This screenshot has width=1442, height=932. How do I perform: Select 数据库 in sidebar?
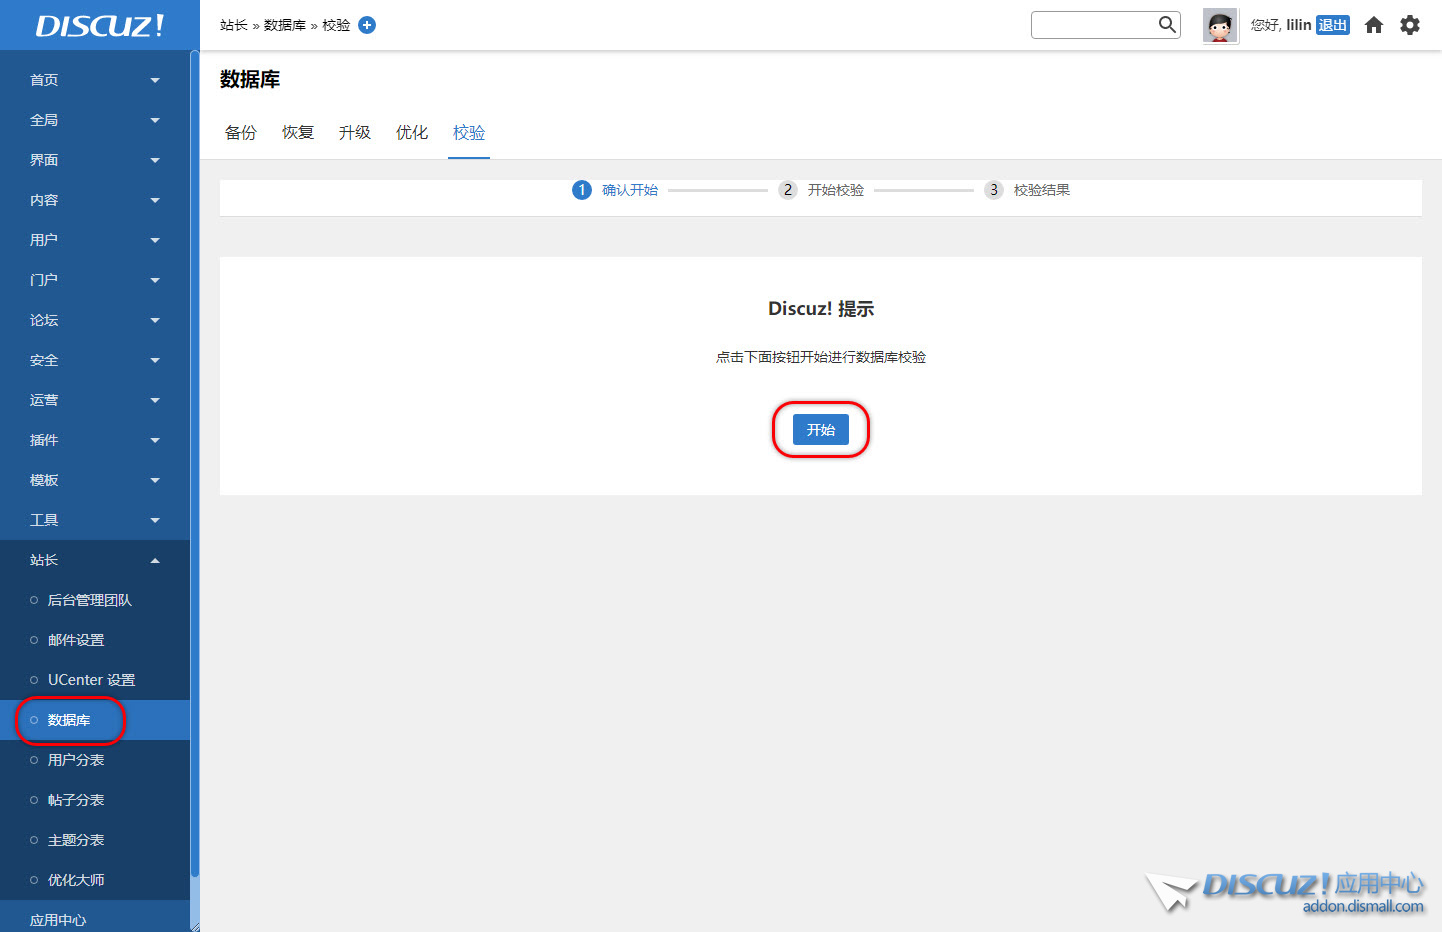(95, 720)
